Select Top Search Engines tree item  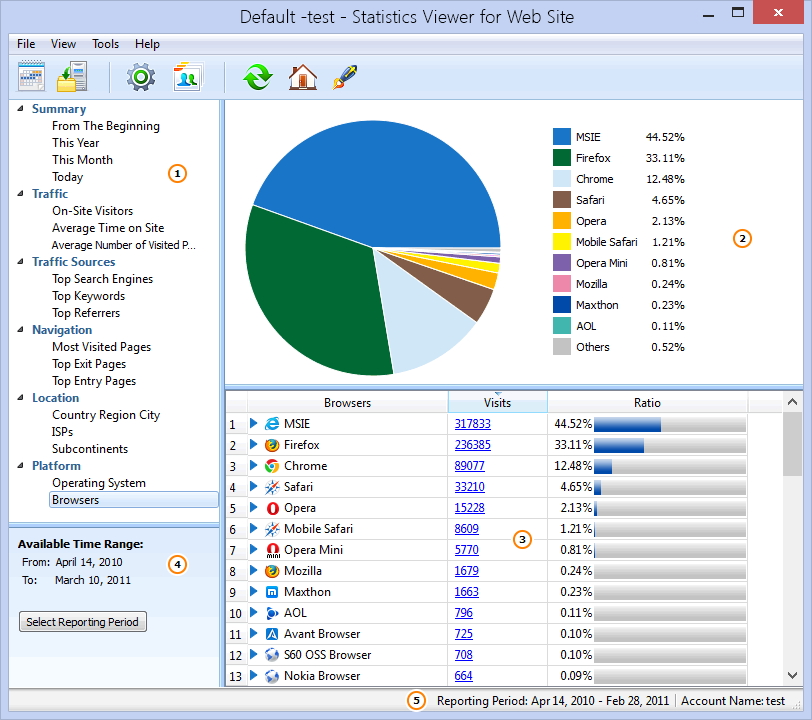[103, 279]
